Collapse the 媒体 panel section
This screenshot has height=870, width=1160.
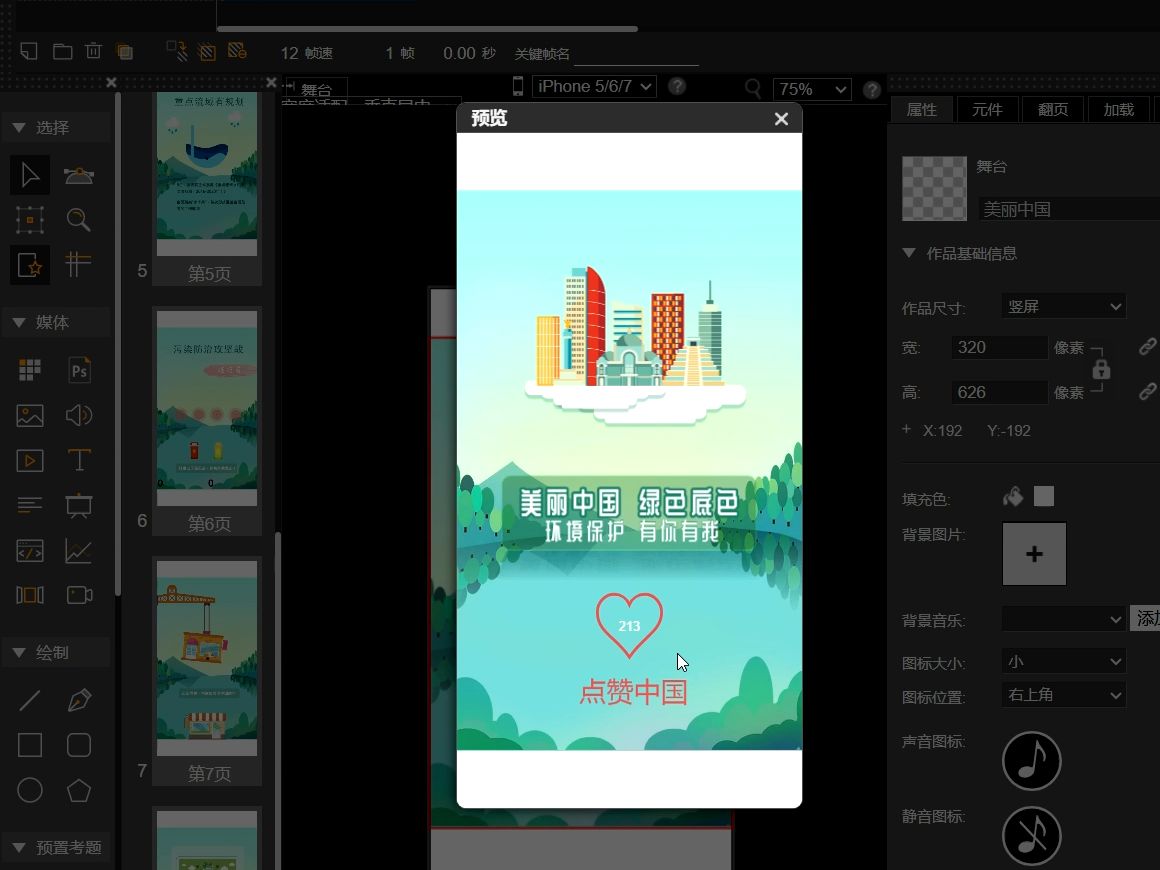[x=20, y=322]
